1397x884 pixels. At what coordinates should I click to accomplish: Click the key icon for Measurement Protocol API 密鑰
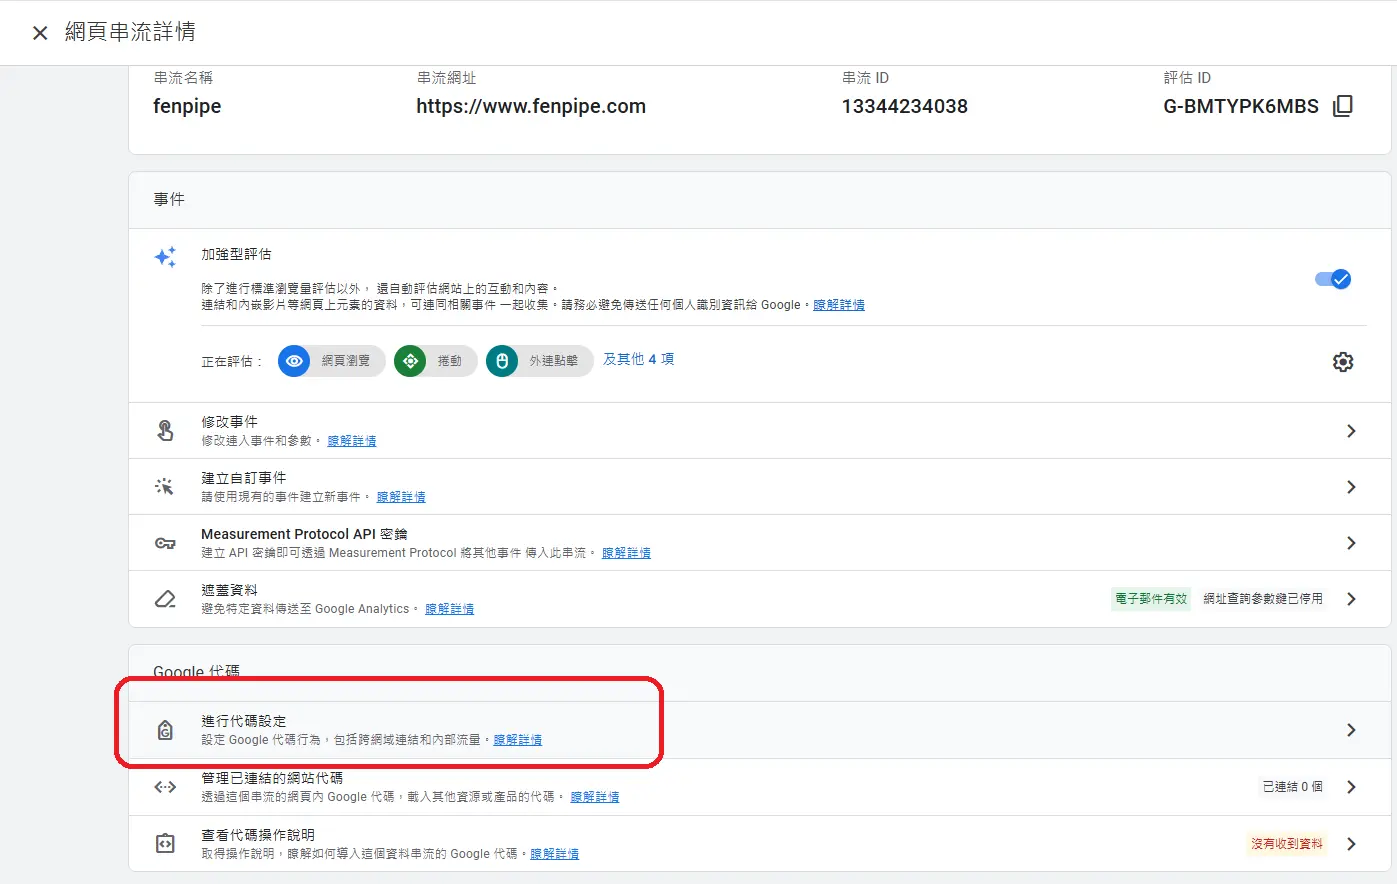pyautogui.click(x=165, y=542)
